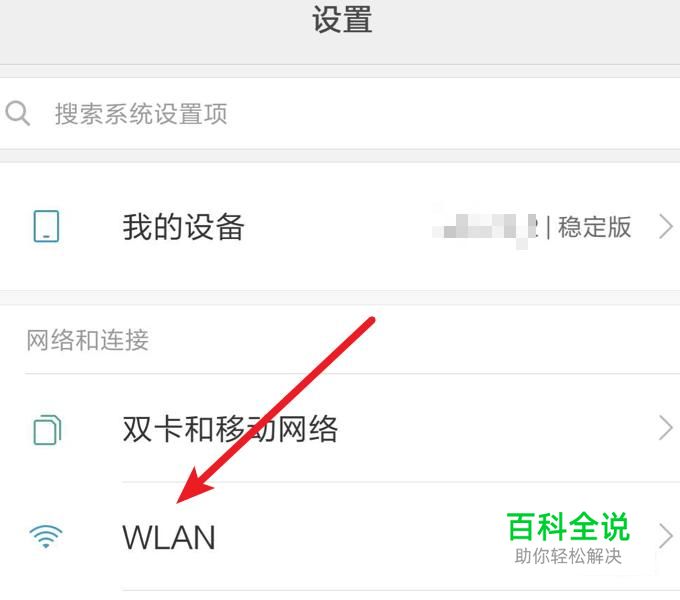Tap the 设置 page title
This screenshot has width=680, height=600.
click(x=342, y=20)
